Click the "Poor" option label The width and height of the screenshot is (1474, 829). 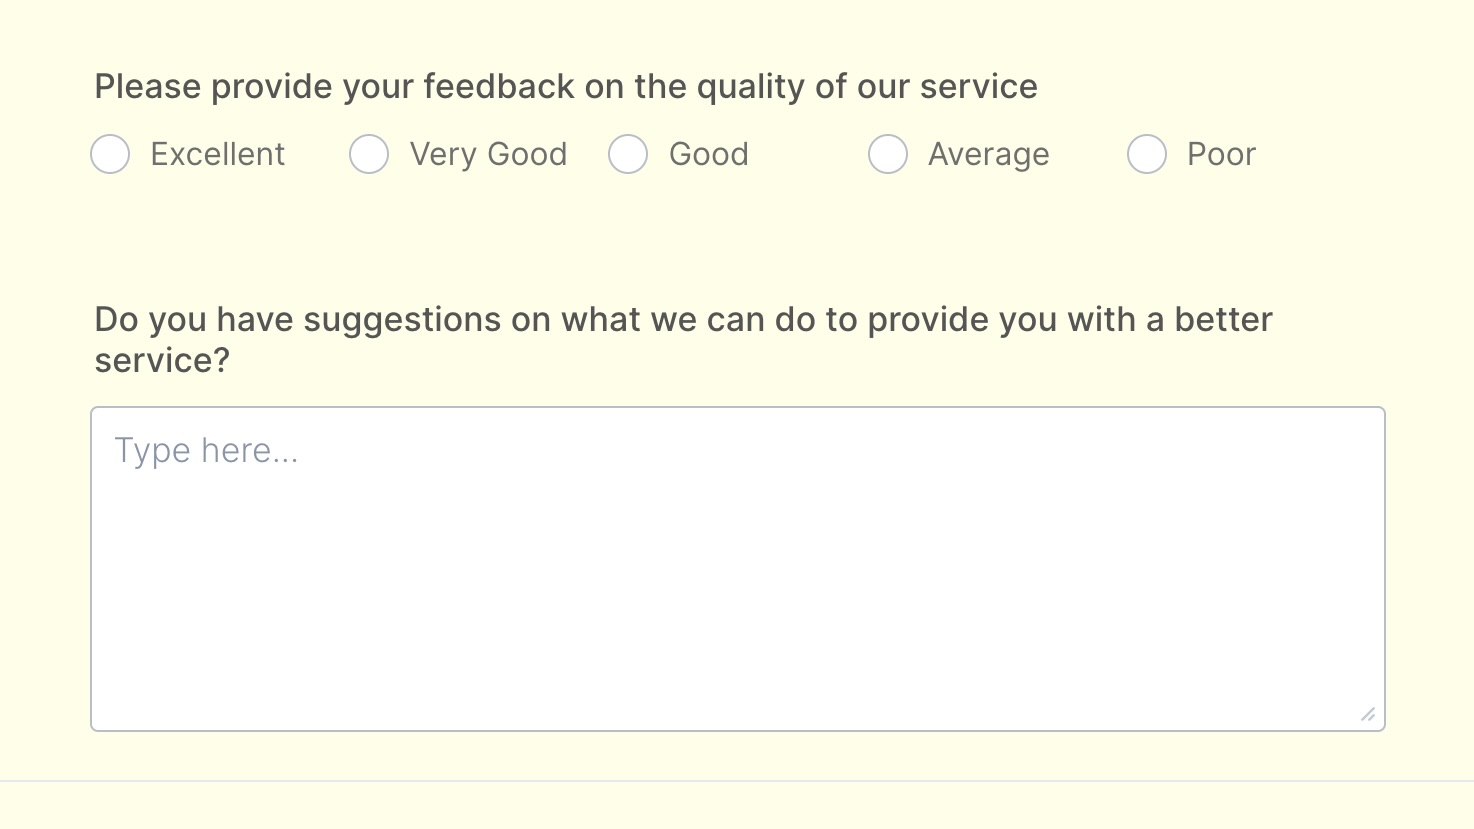point(1220,154)
